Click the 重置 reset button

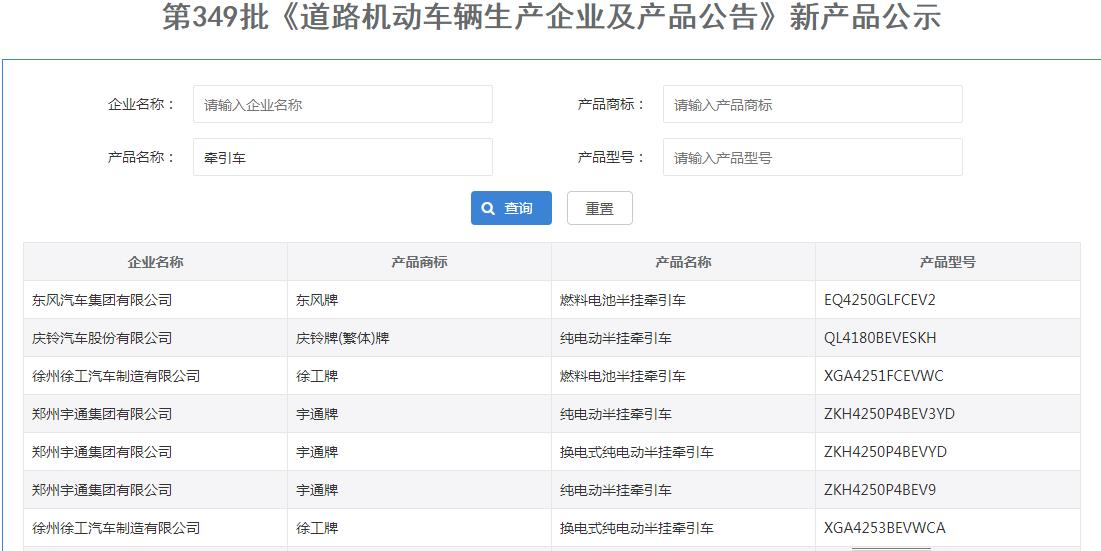point(600,208)
